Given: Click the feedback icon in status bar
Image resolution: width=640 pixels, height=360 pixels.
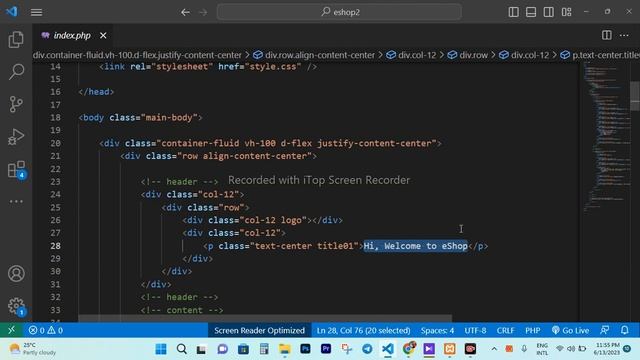Looking at the screenshot, I should click(604, 330).
